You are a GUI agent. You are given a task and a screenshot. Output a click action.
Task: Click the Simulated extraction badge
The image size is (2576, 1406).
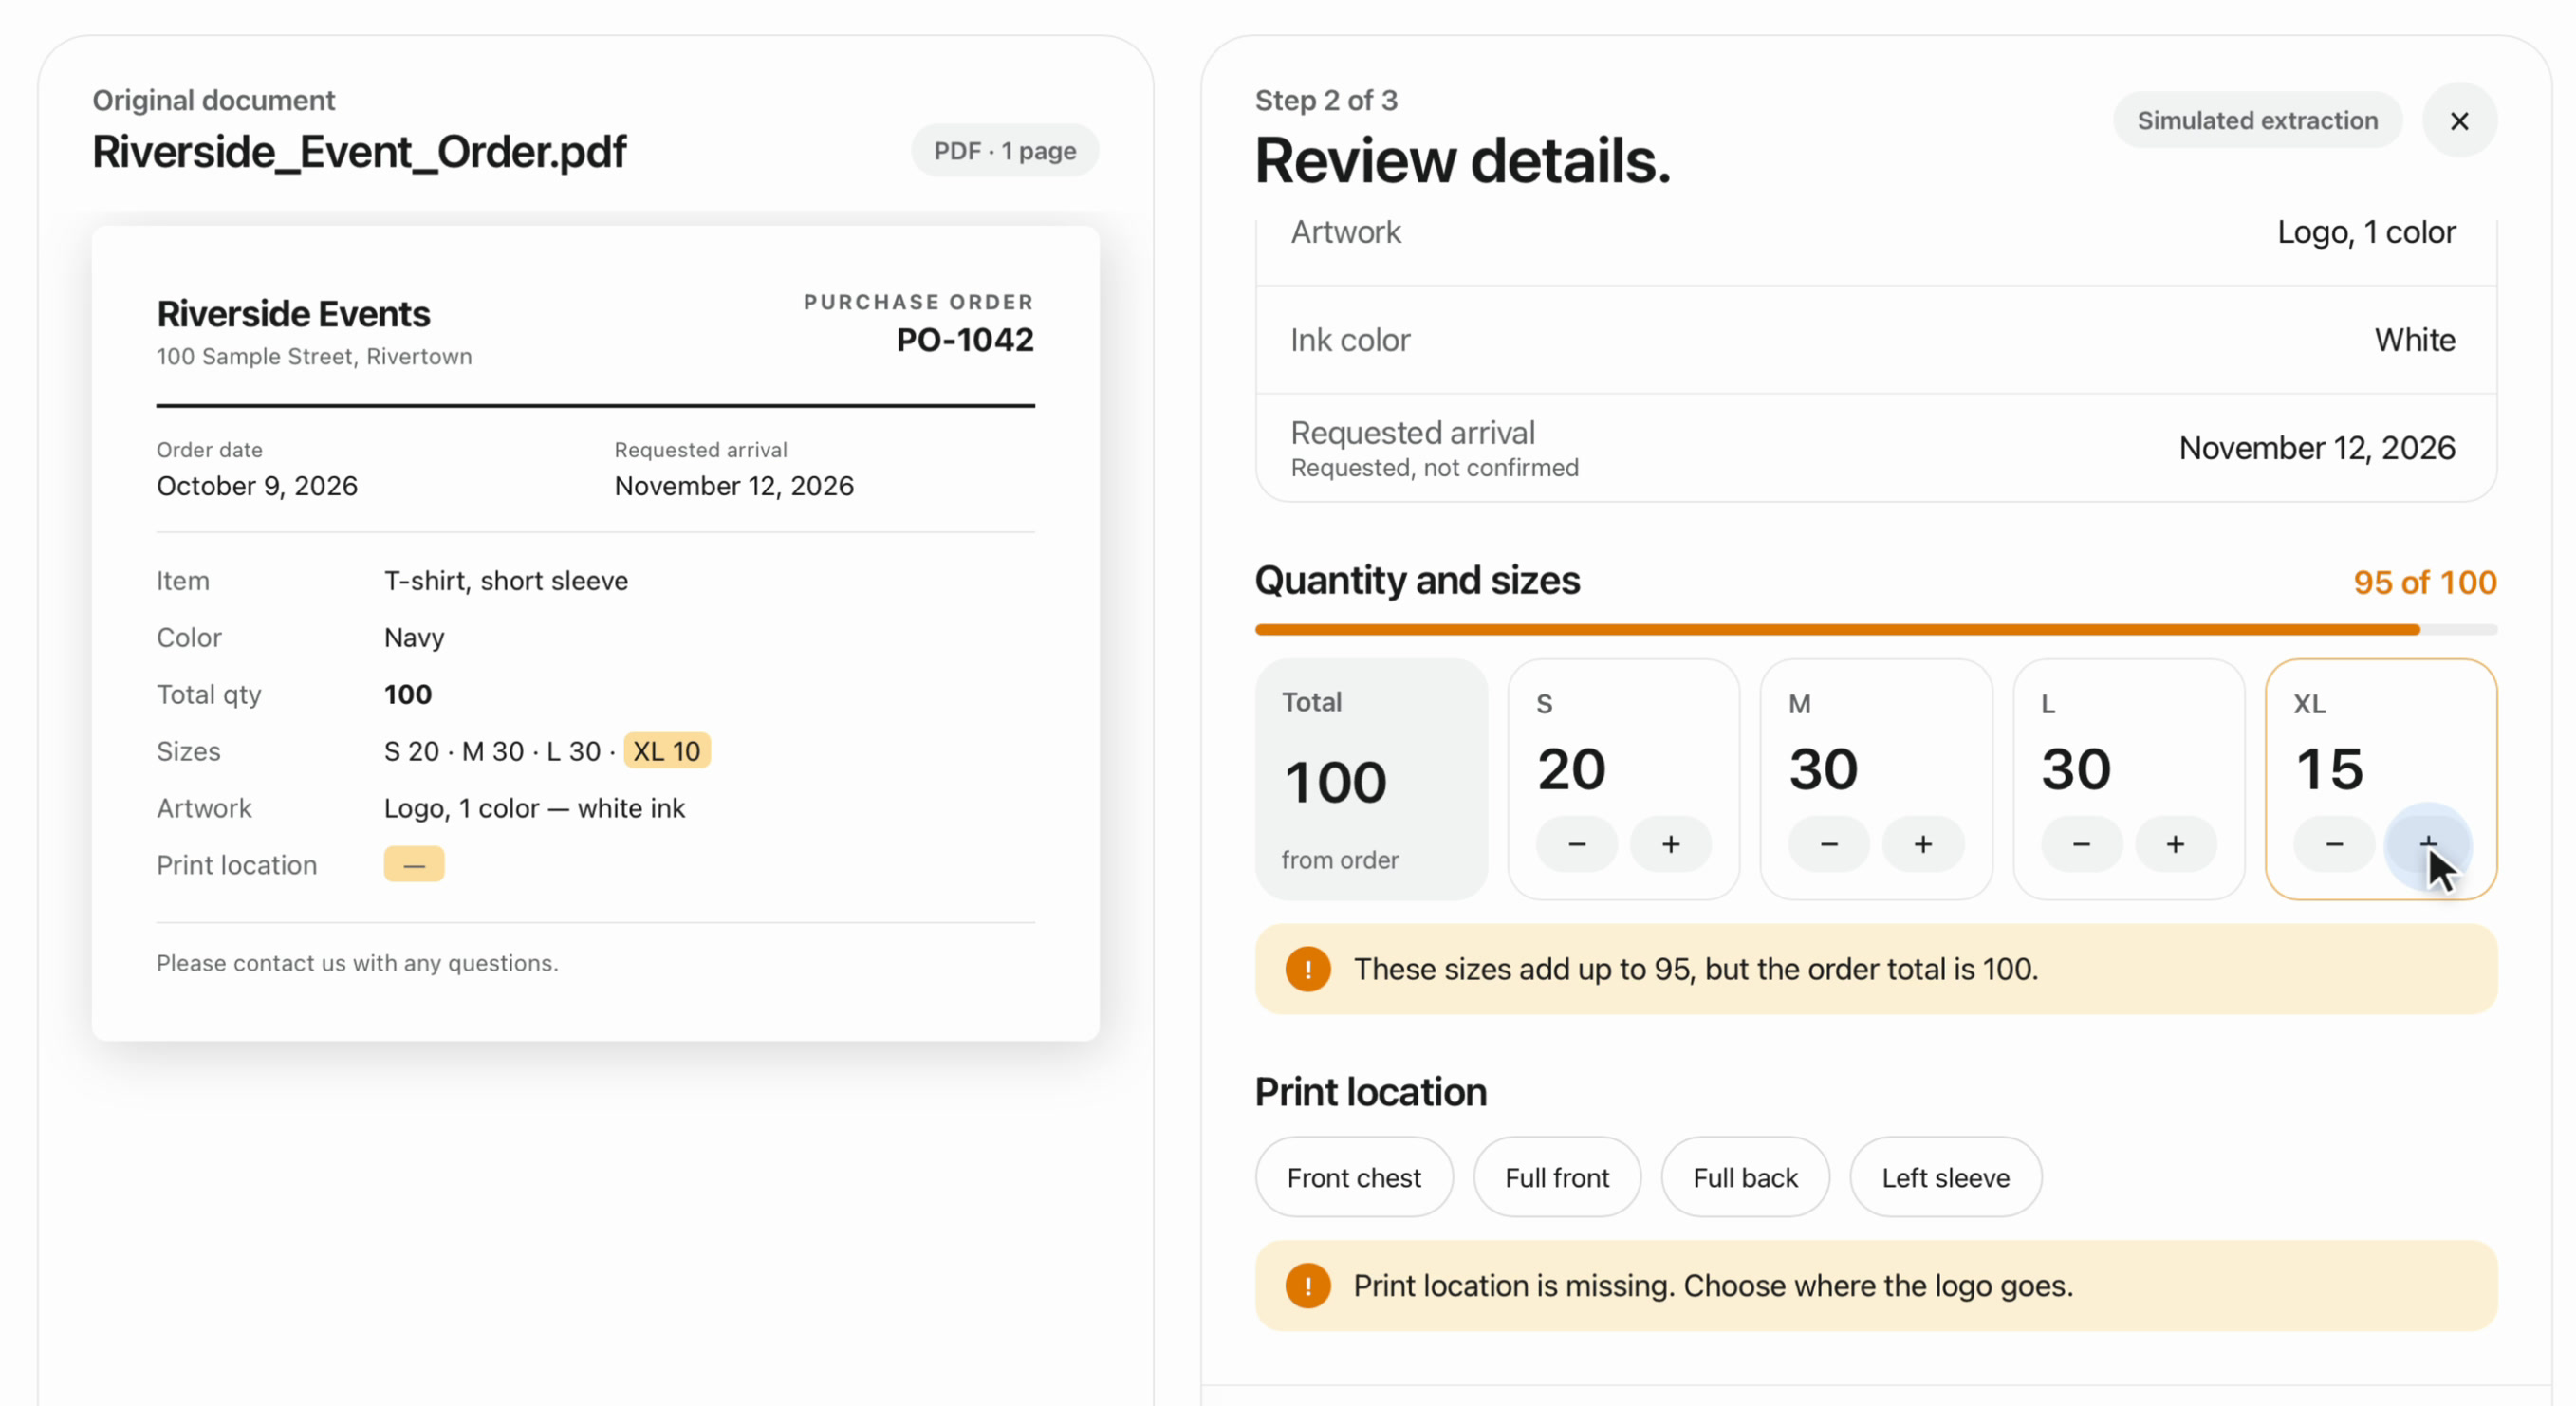2257,120
